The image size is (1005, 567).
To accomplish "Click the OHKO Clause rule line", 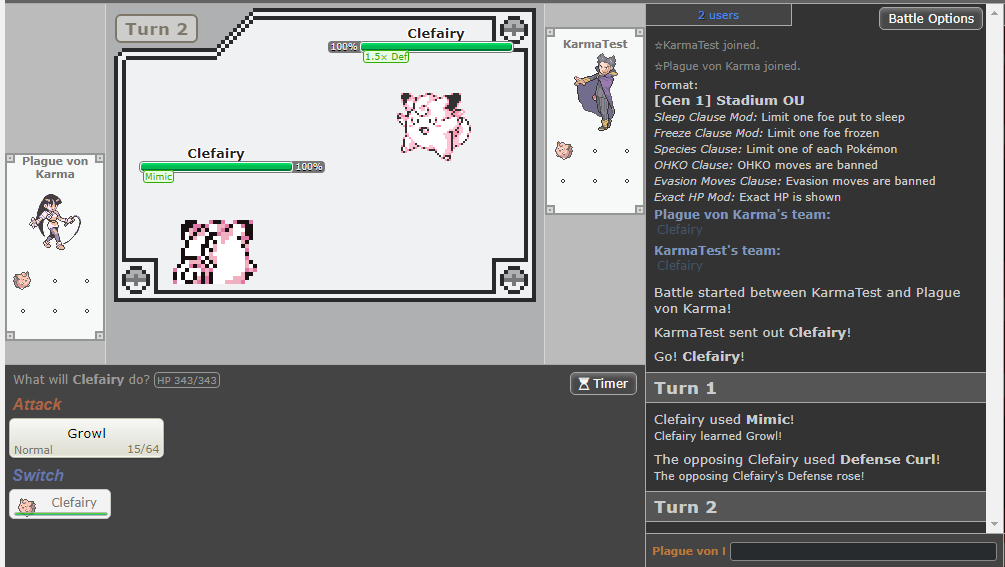I will (765, 165).
